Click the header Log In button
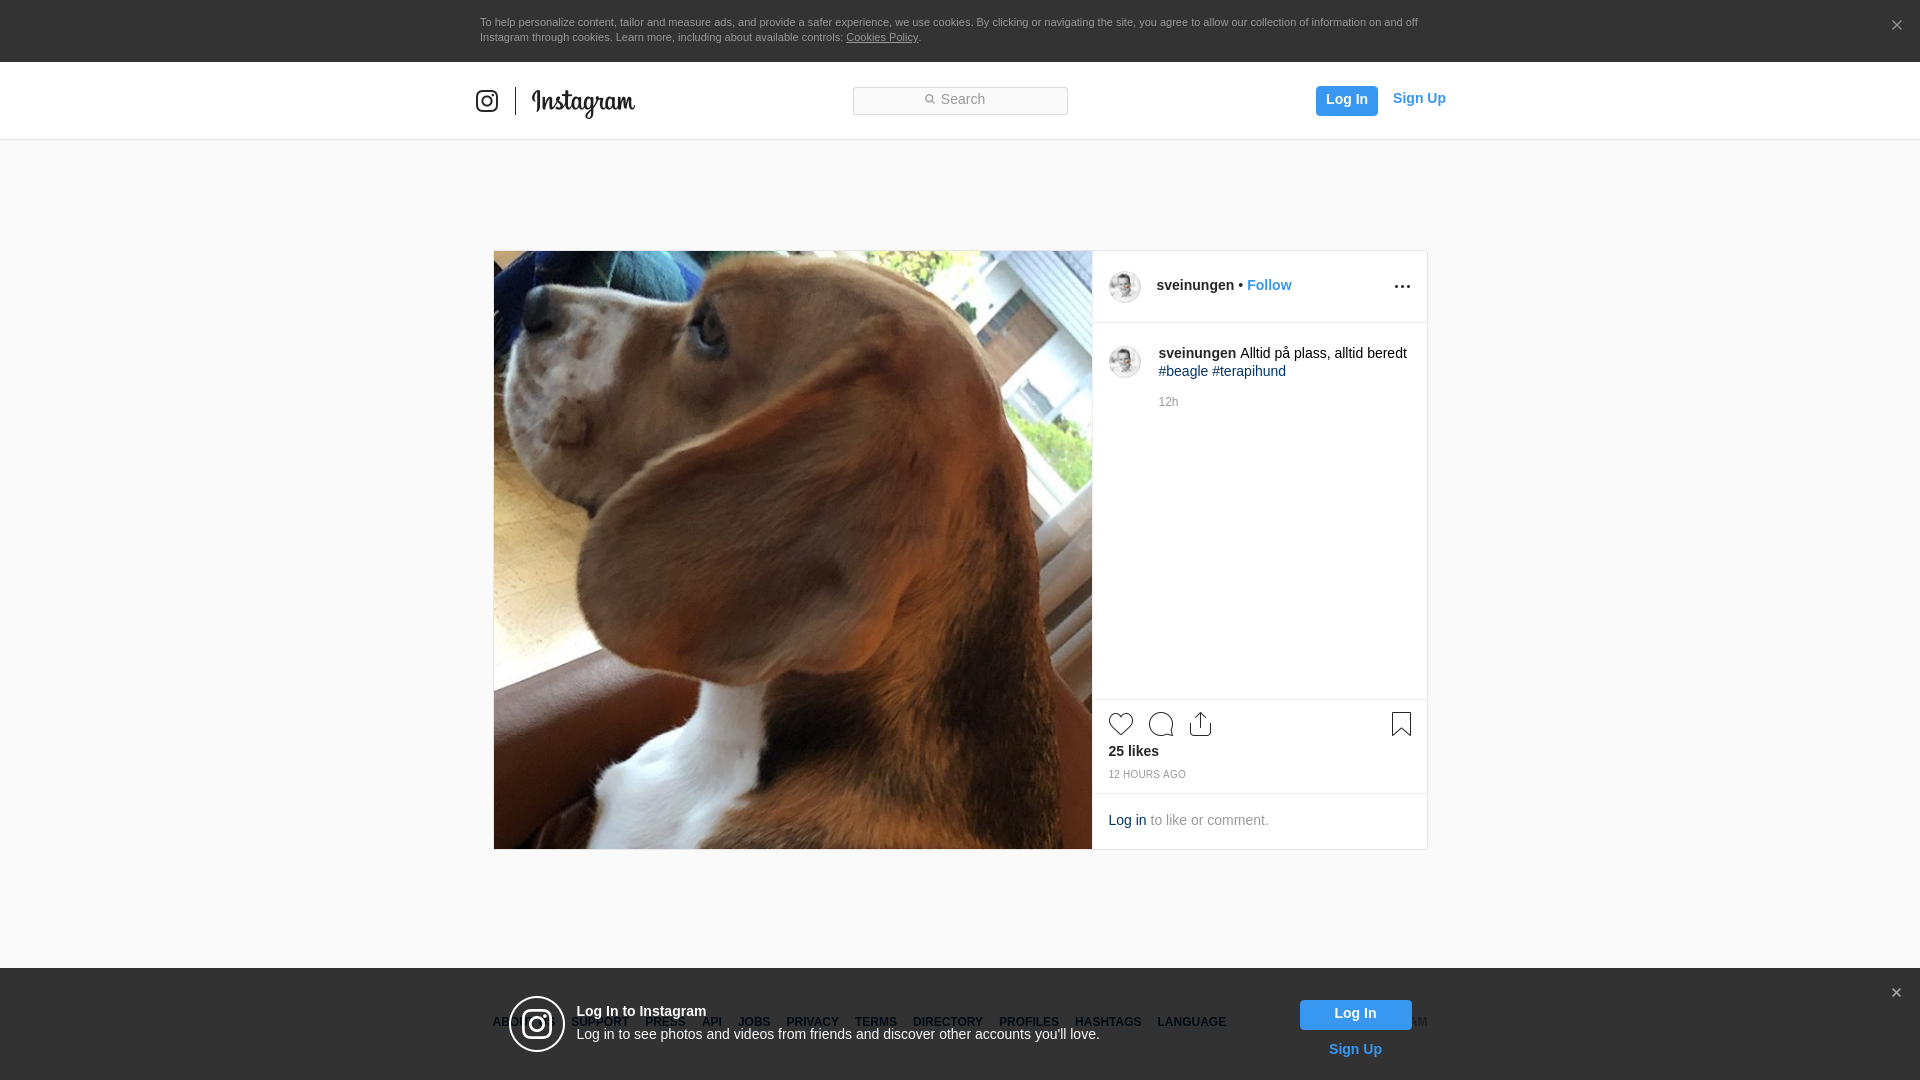The height and width of the screenshot is (1080, 1920). tap(1347, 101)
